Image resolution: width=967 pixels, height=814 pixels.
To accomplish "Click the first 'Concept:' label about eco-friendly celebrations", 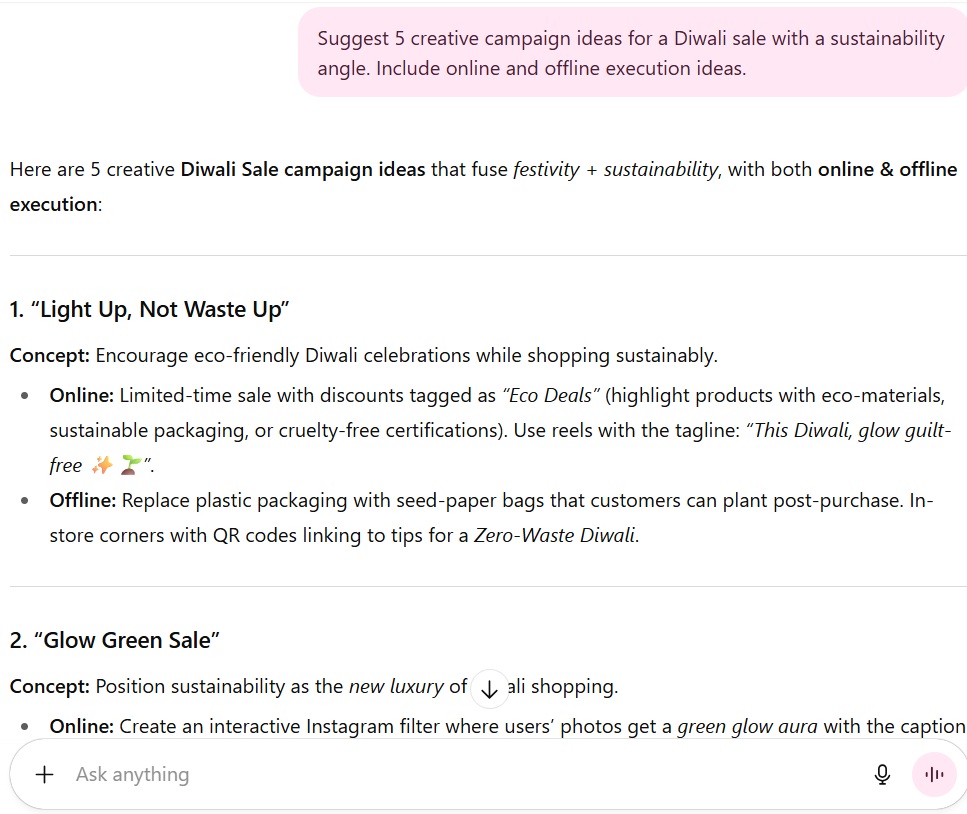I will (50, 356).
